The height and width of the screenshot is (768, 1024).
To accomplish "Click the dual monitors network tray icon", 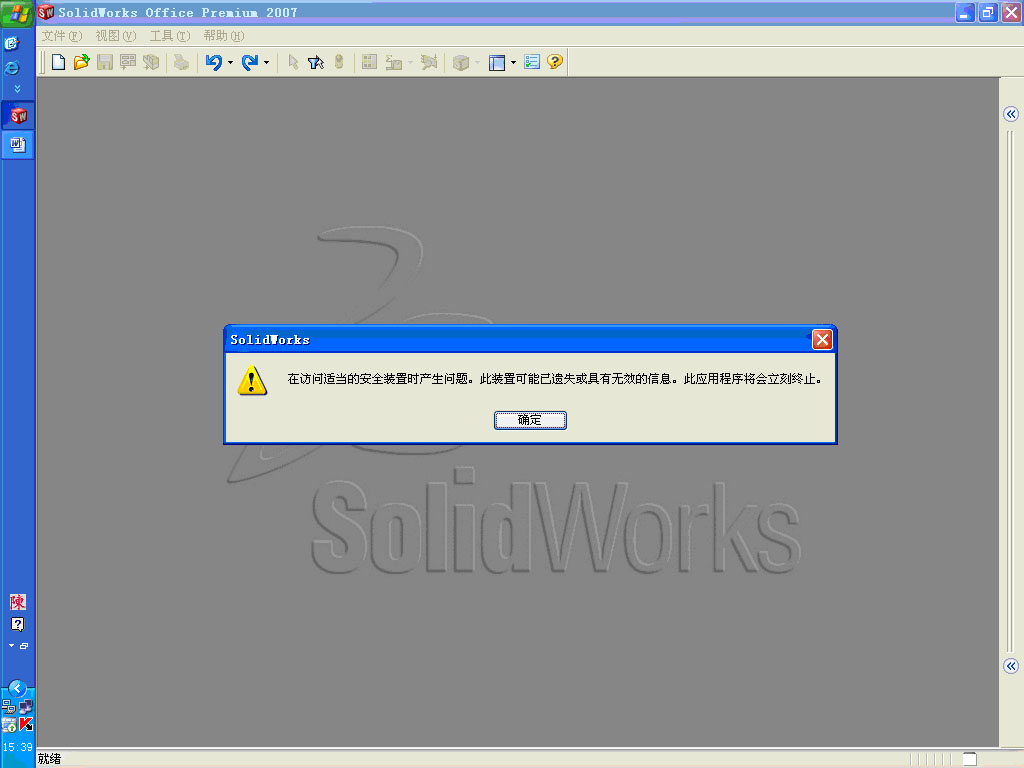I will point(26,706).
